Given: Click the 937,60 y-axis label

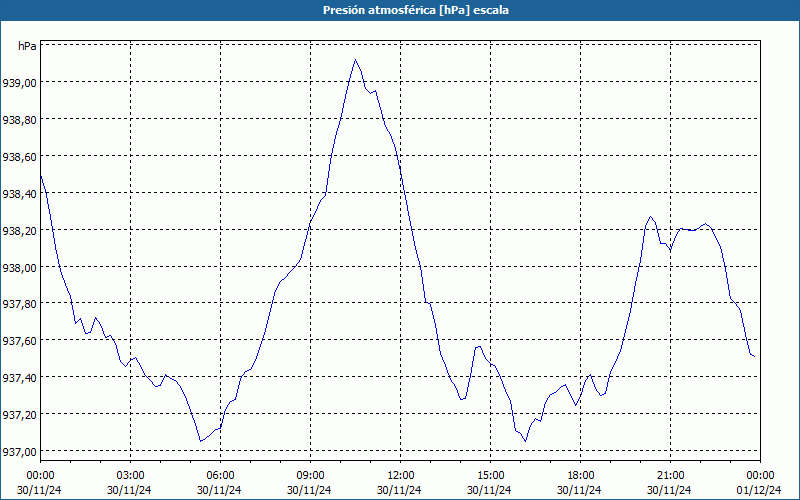Looking at the screenshot, I should [19, 341].
